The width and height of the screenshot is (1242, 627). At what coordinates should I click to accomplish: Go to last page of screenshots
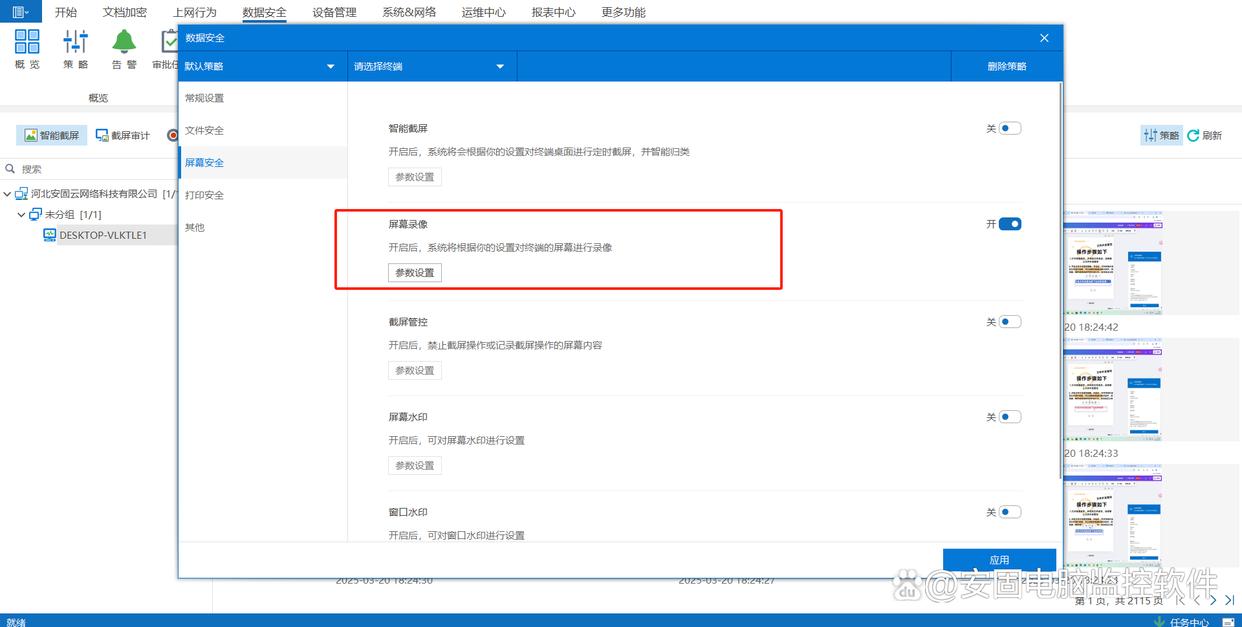point(1230,600)
